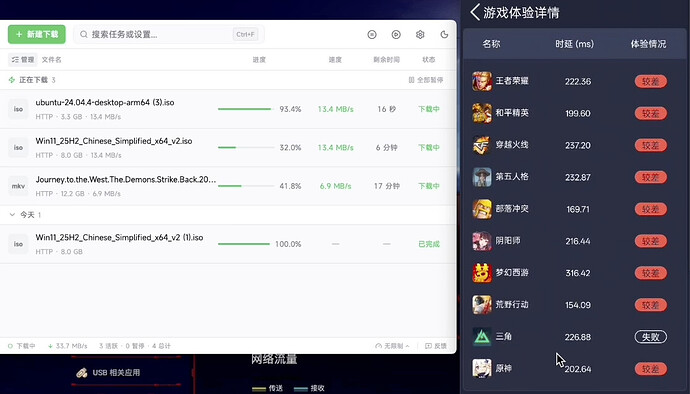The width and height of the screenshot is (690, 394).
Task: Click the 穿越火线 game icon
Action: coord(482,145)
